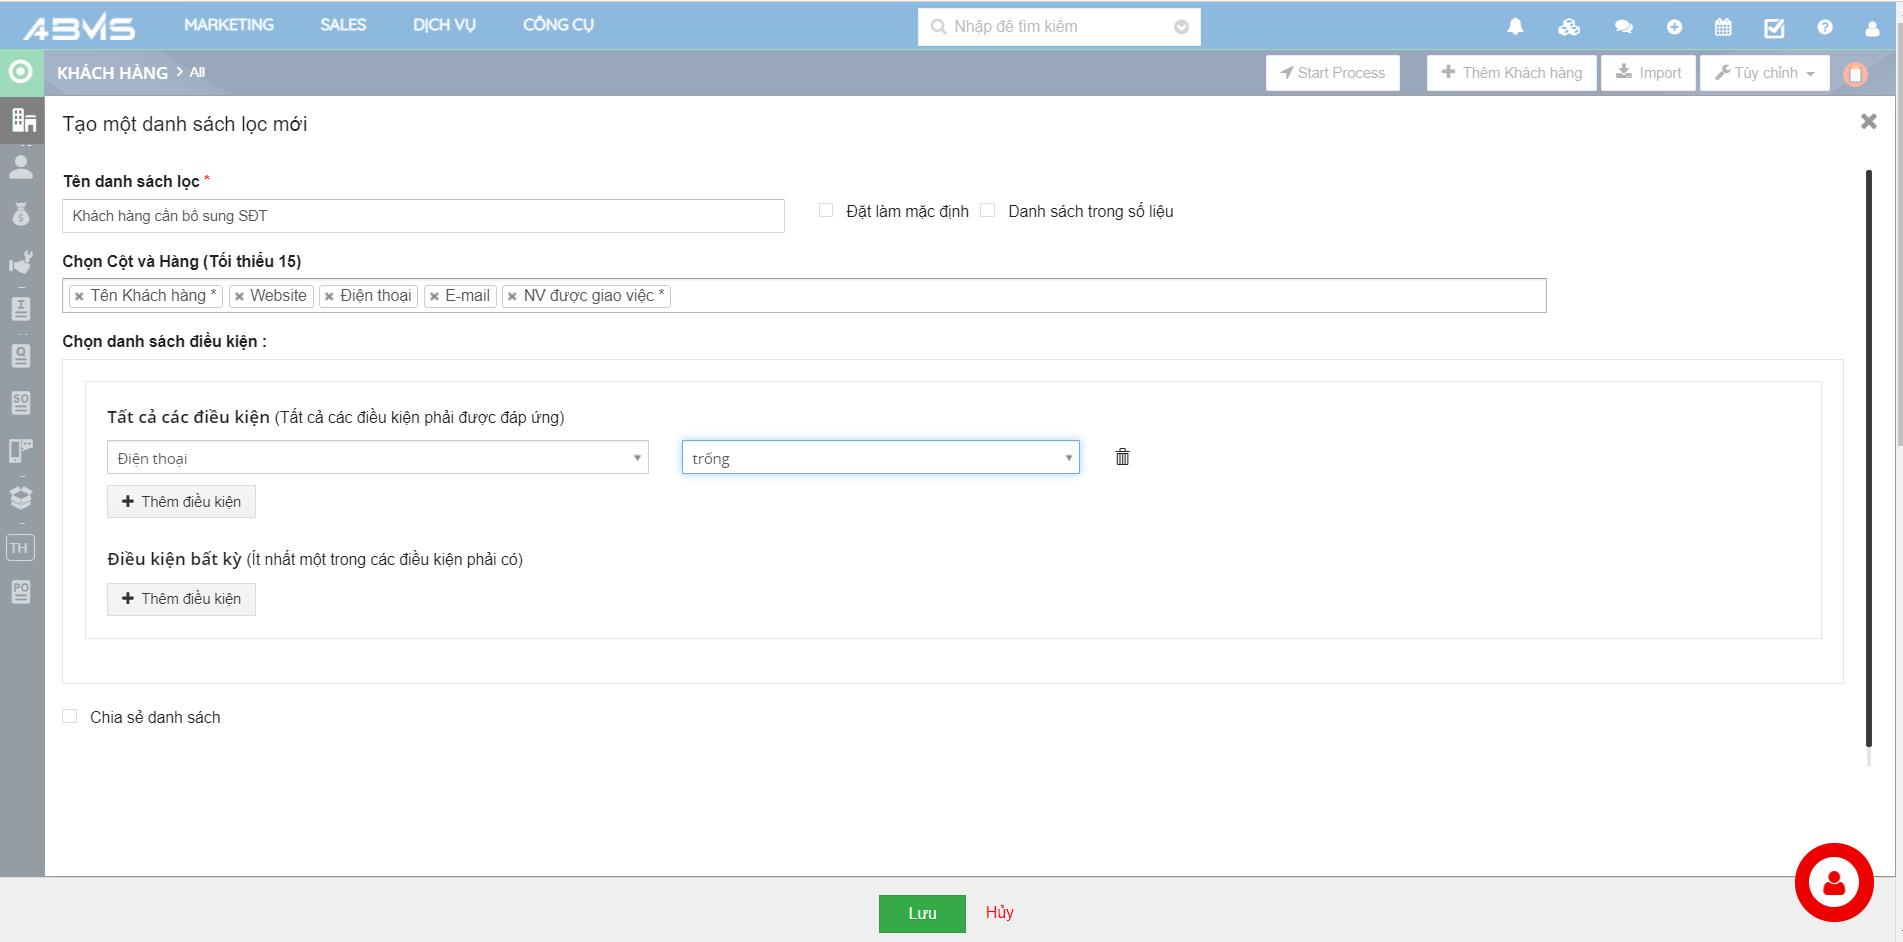The image size is (1903, 942).
Task: Open the MARKETING menu
Action: coord(229,25)
